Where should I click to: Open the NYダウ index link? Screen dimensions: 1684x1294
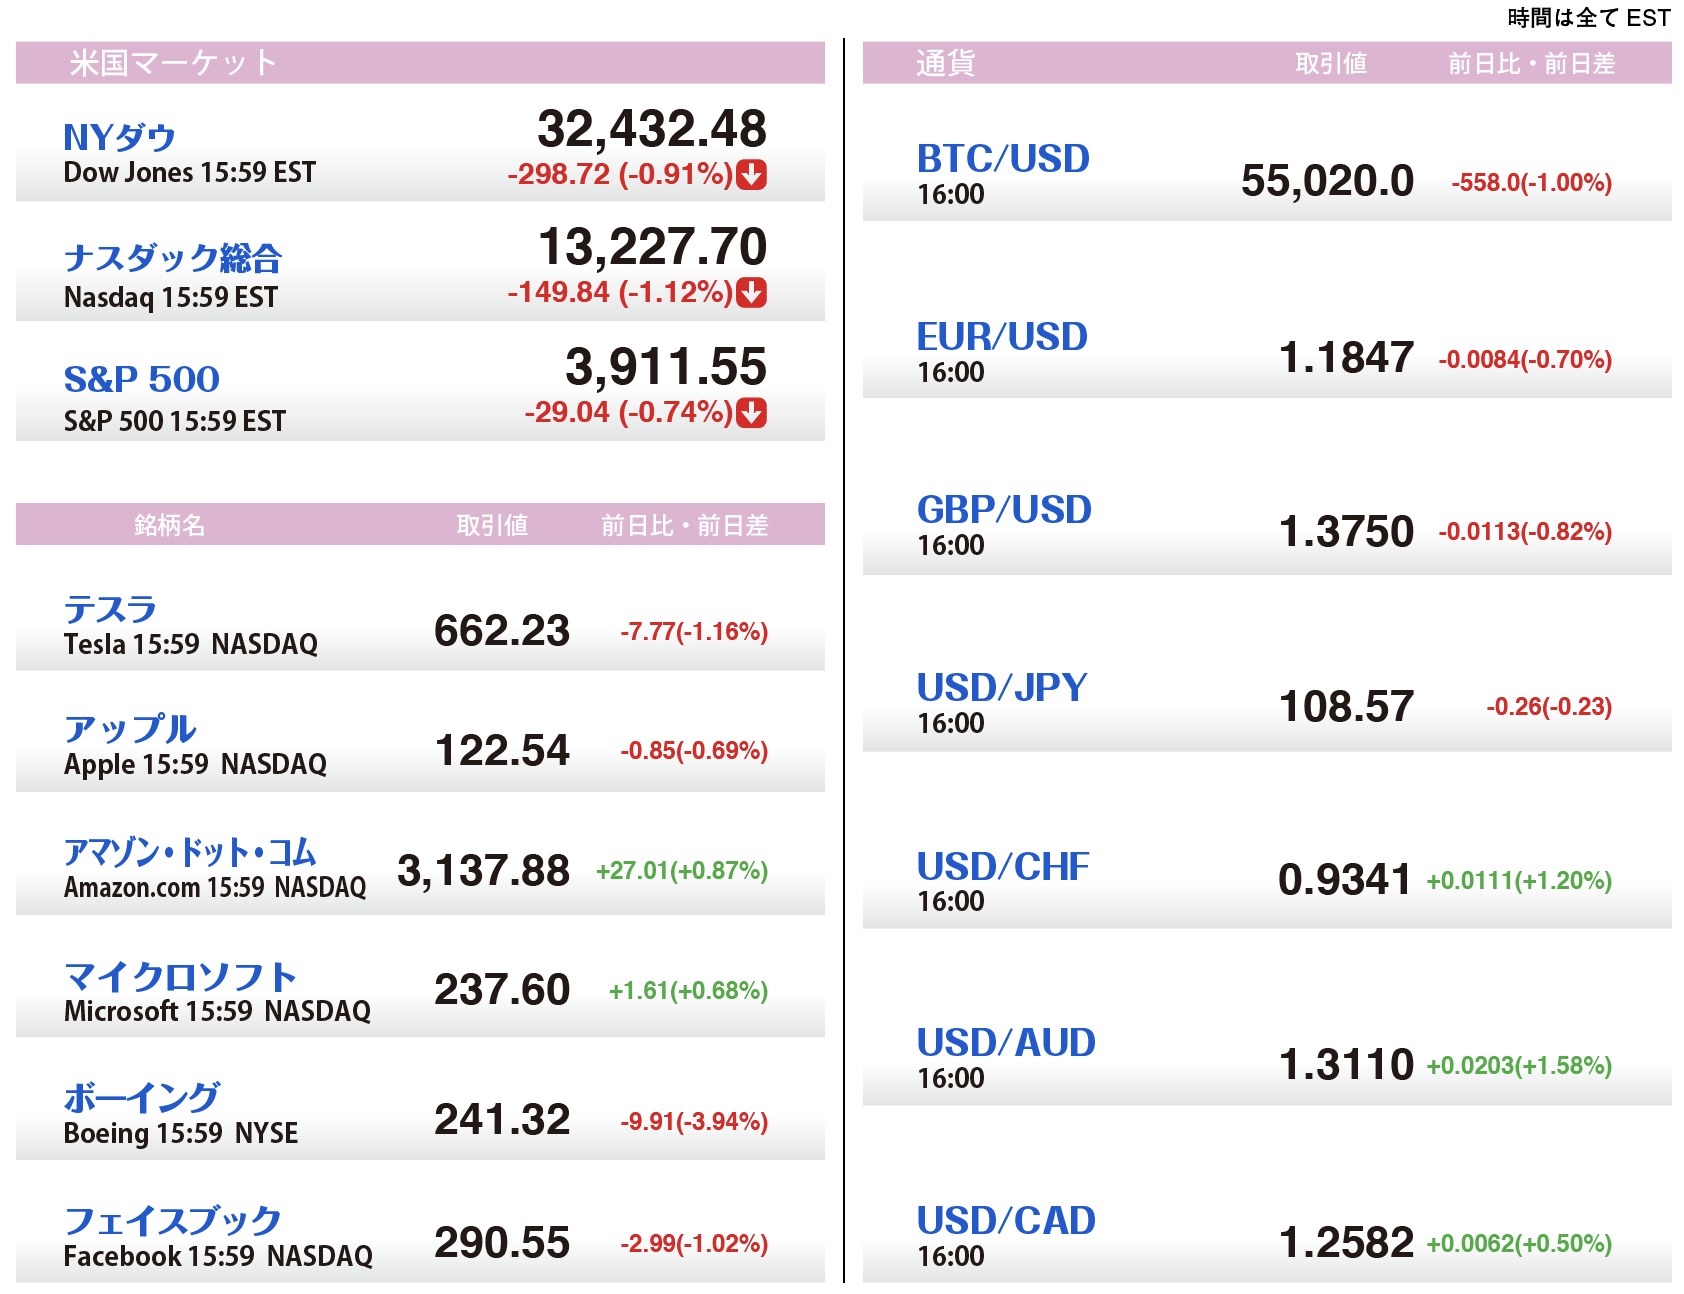[120, 137]
